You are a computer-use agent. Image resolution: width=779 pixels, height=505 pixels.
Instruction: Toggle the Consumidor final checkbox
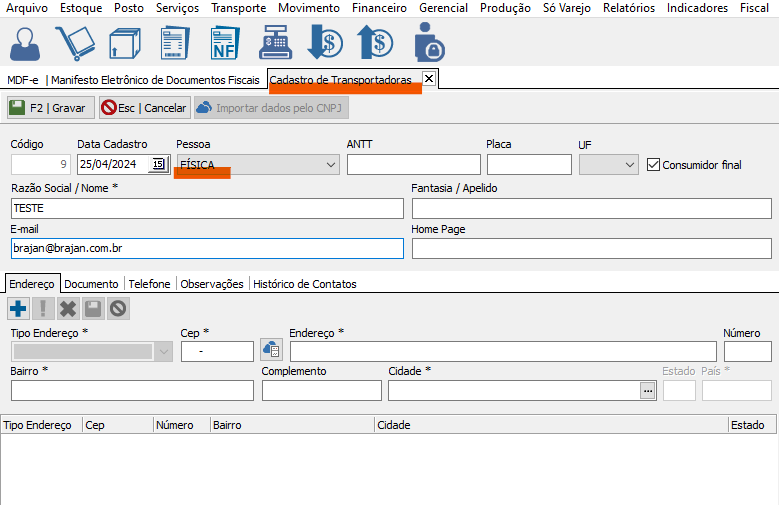click(655, 165)
